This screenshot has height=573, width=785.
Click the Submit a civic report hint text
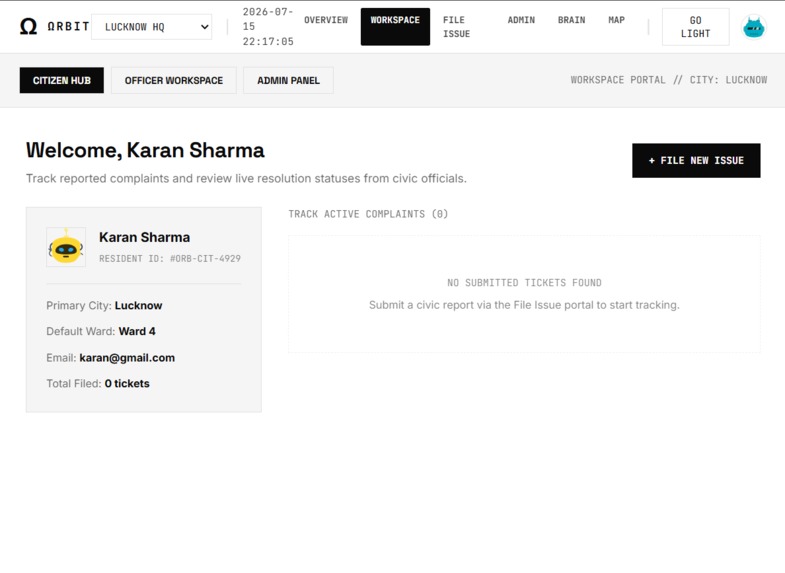tap(524, 305)
